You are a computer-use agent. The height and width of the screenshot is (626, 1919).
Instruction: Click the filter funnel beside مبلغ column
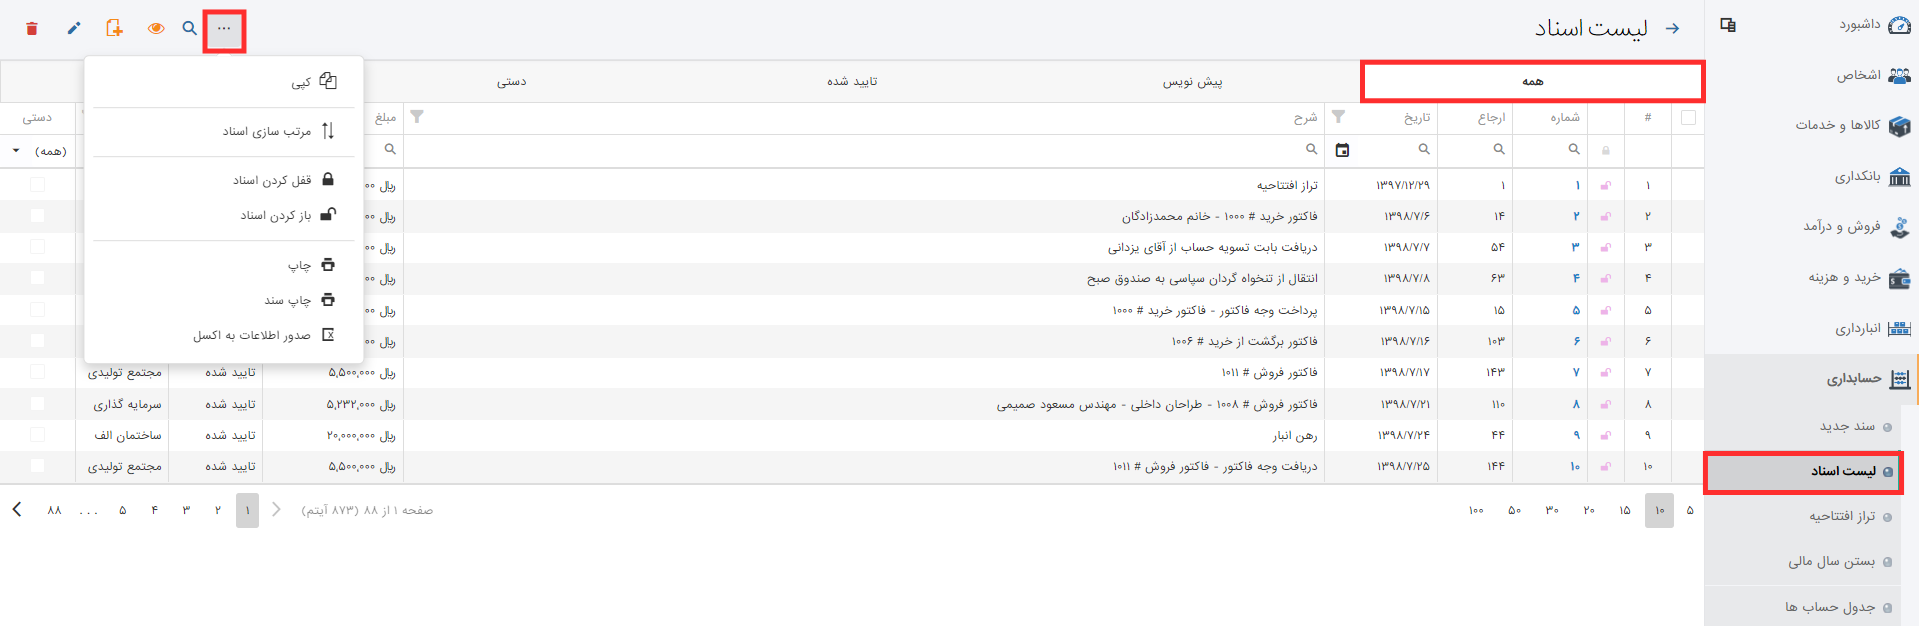pos(417,117)
